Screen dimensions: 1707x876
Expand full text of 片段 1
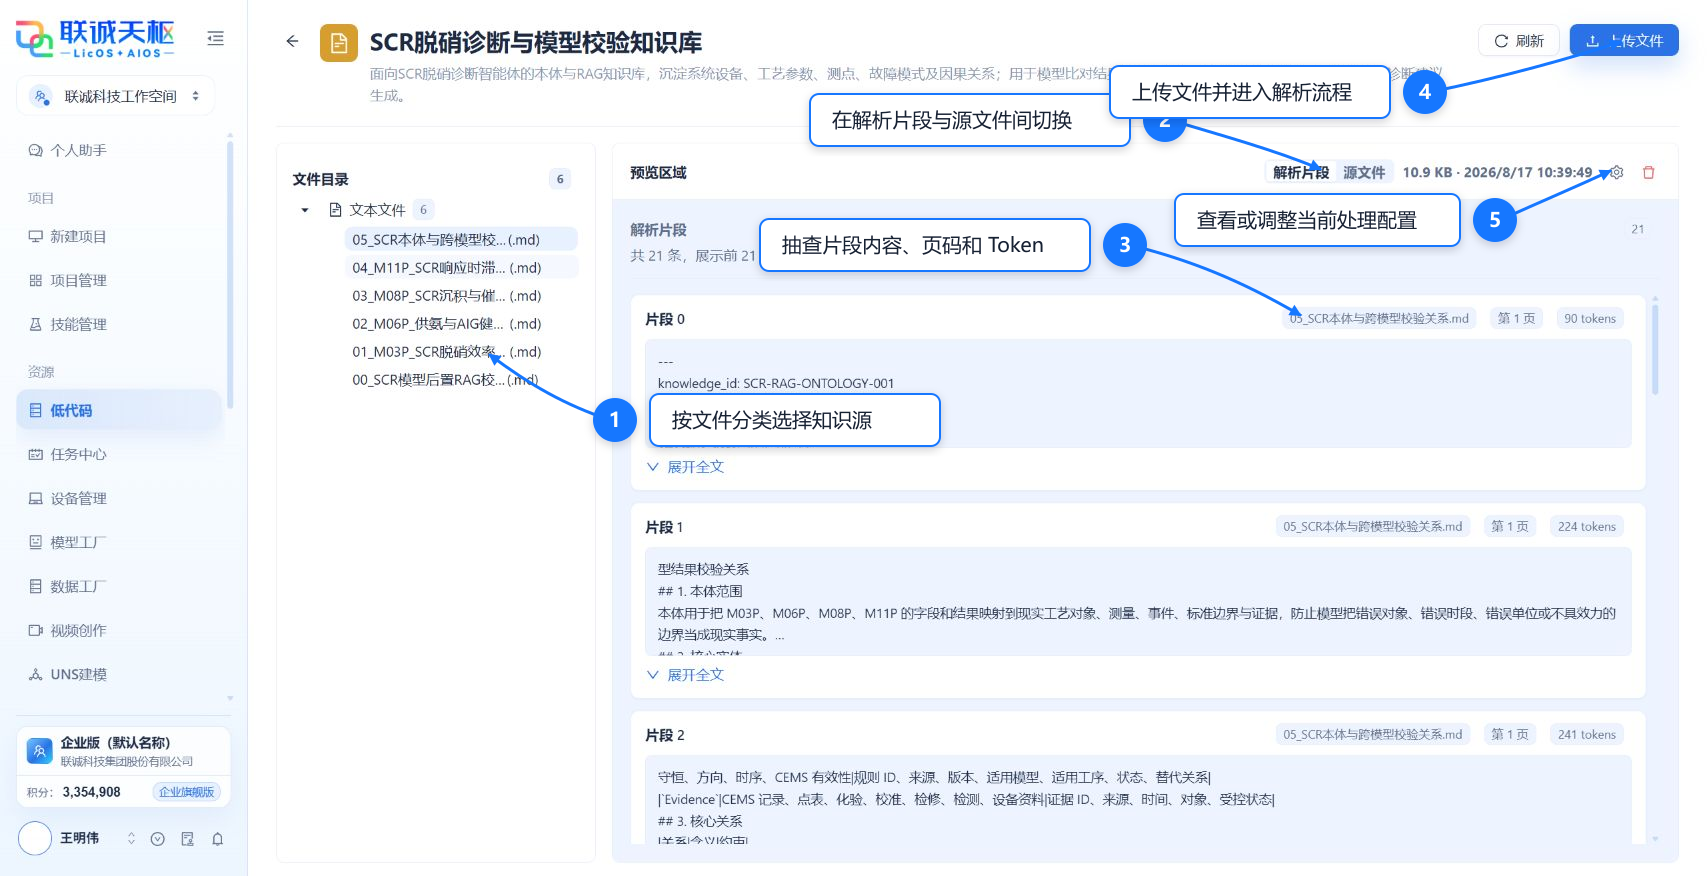pyautogui.click(x=685, y=675)
